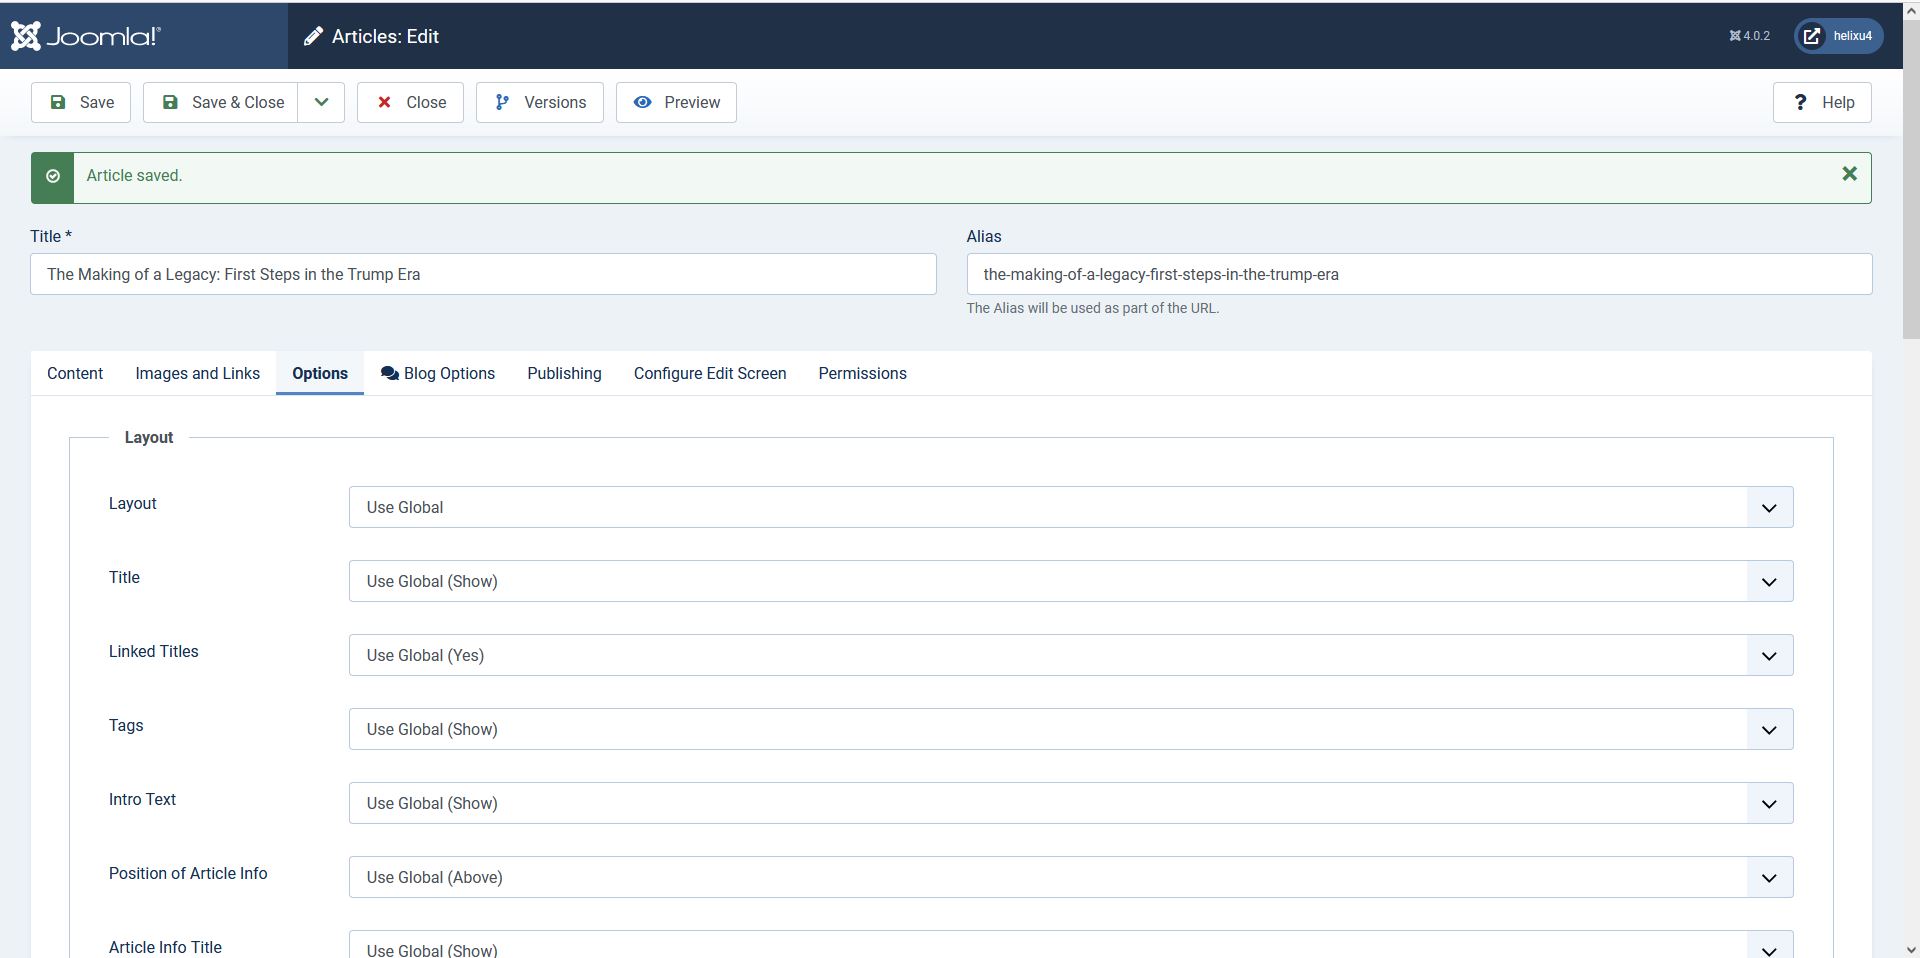The width and height of the screenshot is (1920, 958).
Task: Click the Save & Close button
Action: (221, 102)
